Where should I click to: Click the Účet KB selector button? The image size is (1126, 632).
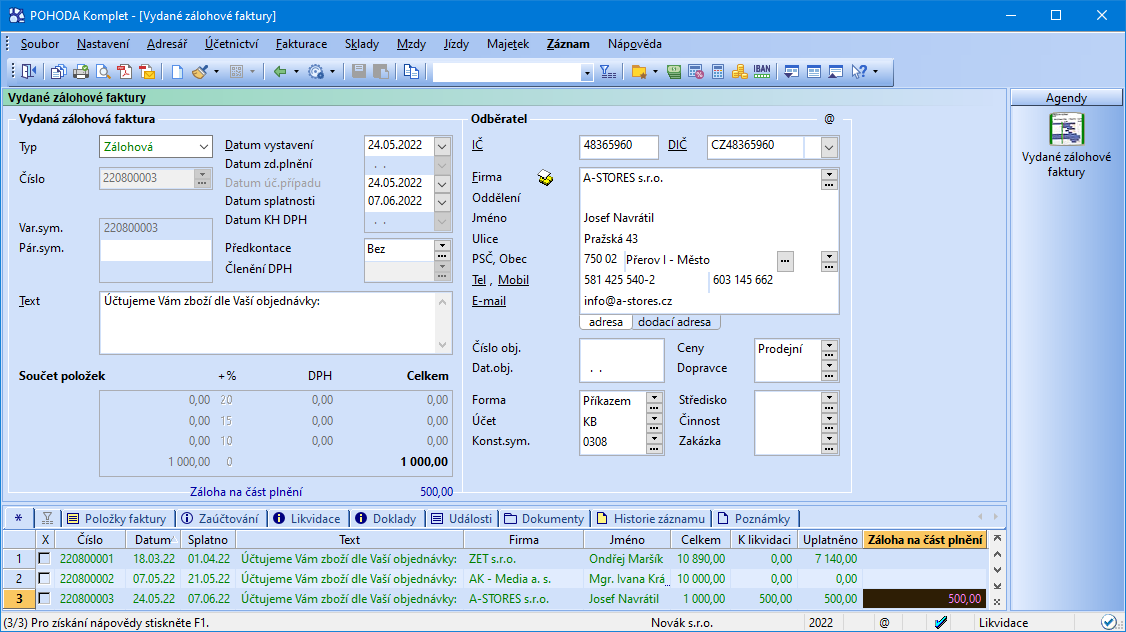(x=653, y=422)
